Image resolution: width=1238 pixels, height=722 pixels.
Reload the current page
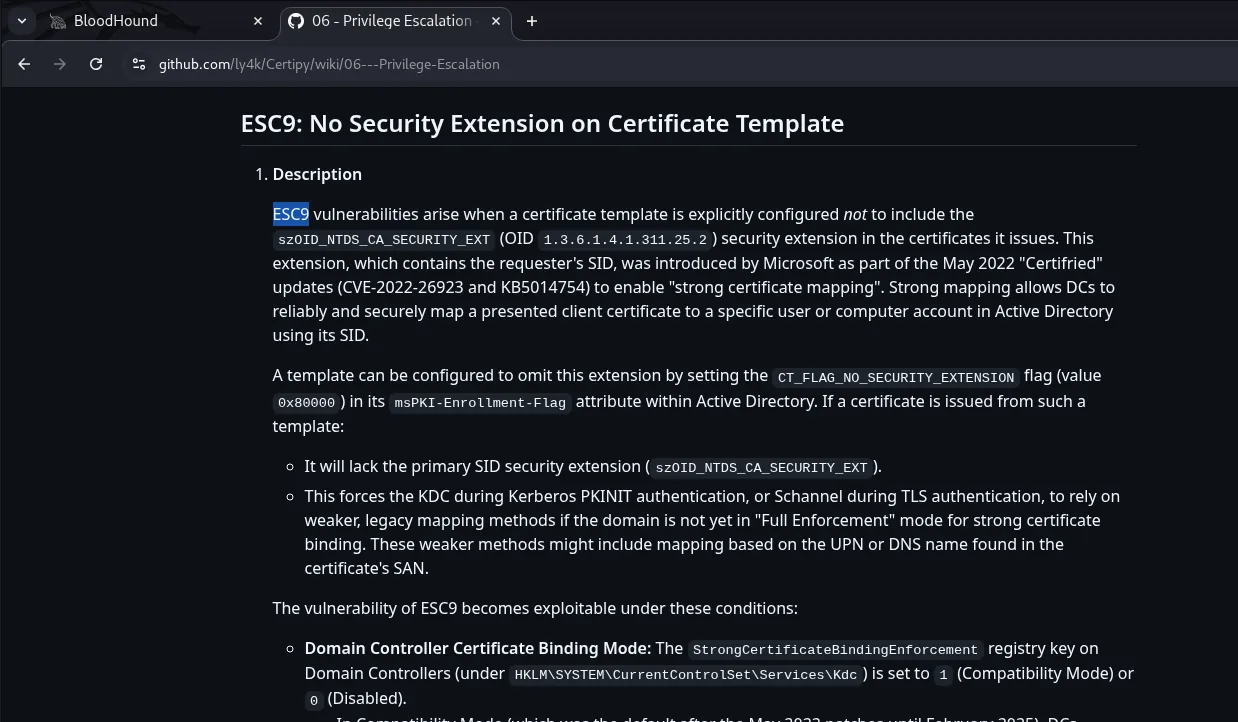(96, 64)
